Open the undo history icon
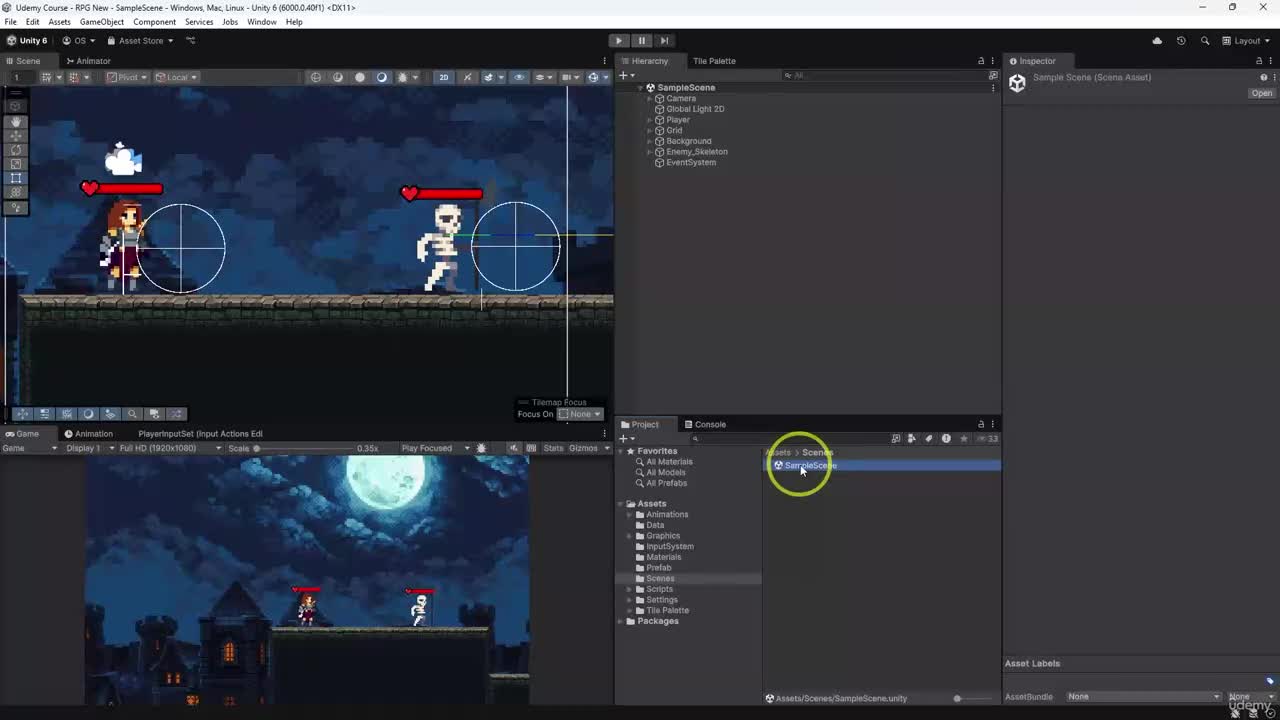 click(1181, 41)
